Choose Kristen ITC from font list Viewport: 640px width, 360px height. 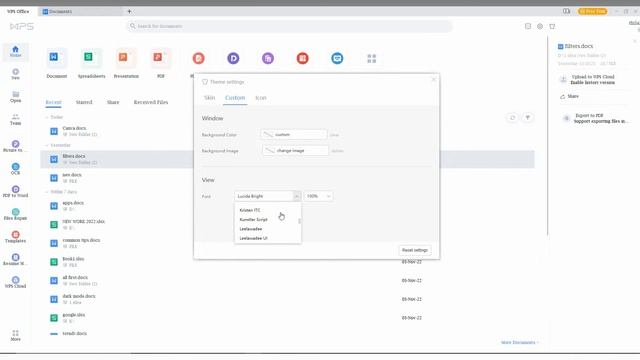tap(267, 210)
